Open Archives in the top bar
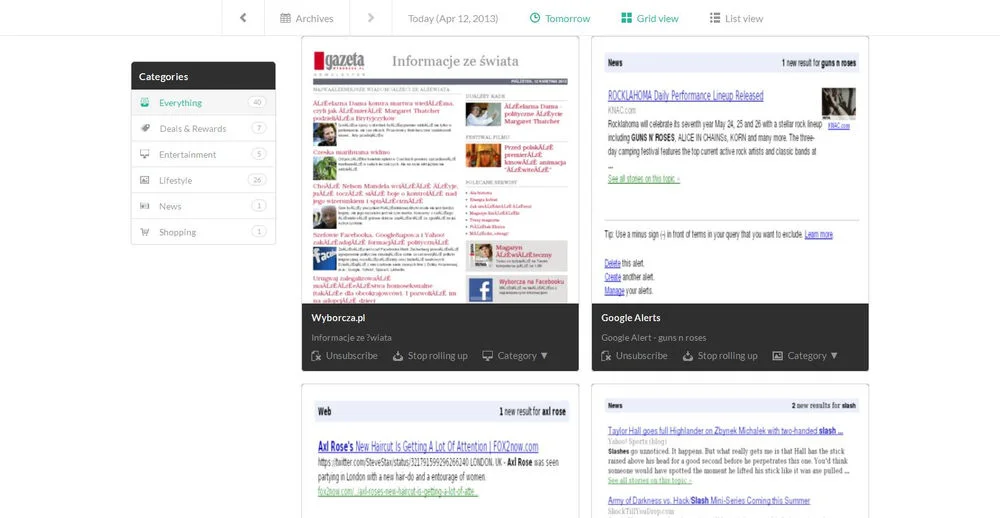The width and height of the screenshot is (1000, 518). (x=307, y=18)
